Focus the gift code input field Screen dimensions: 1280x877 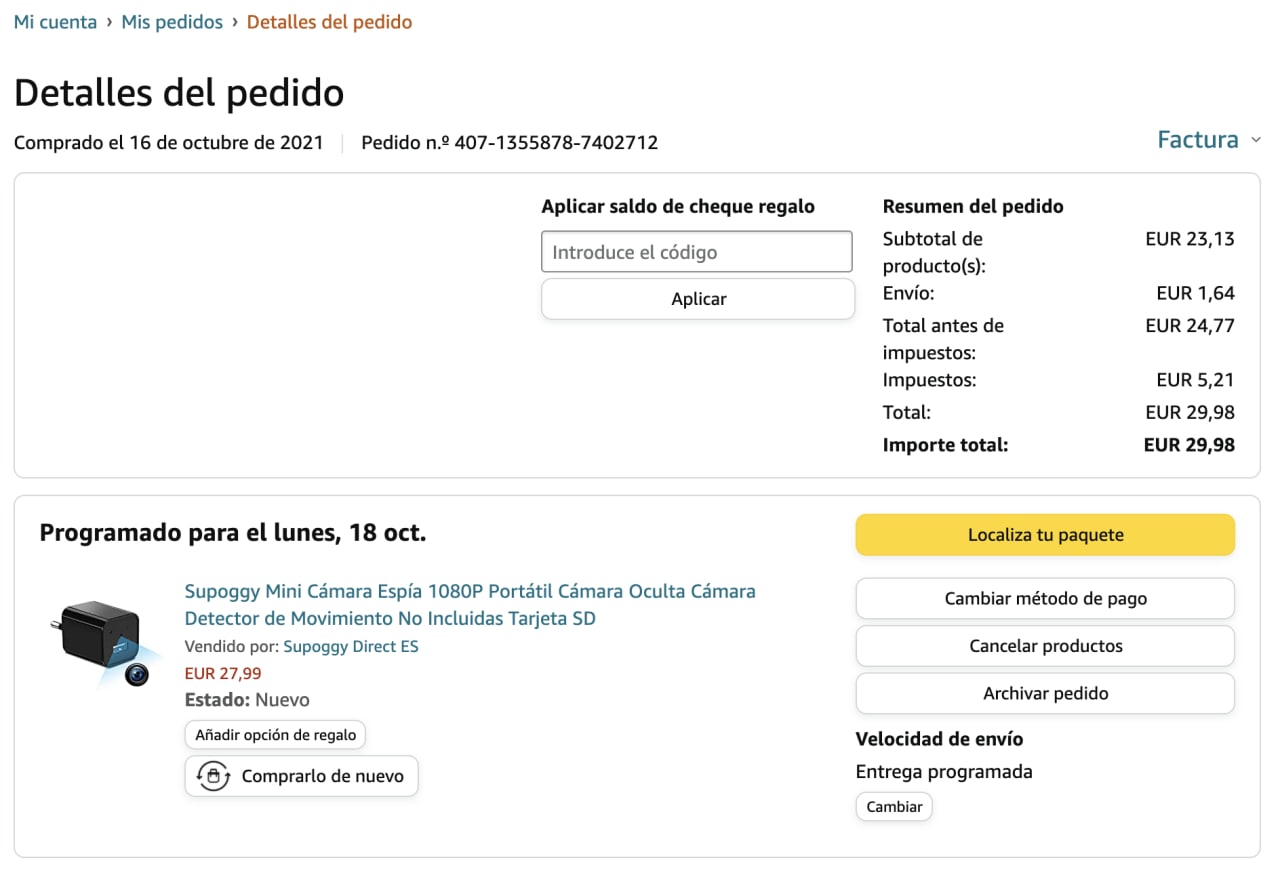[x=696, y=252]
